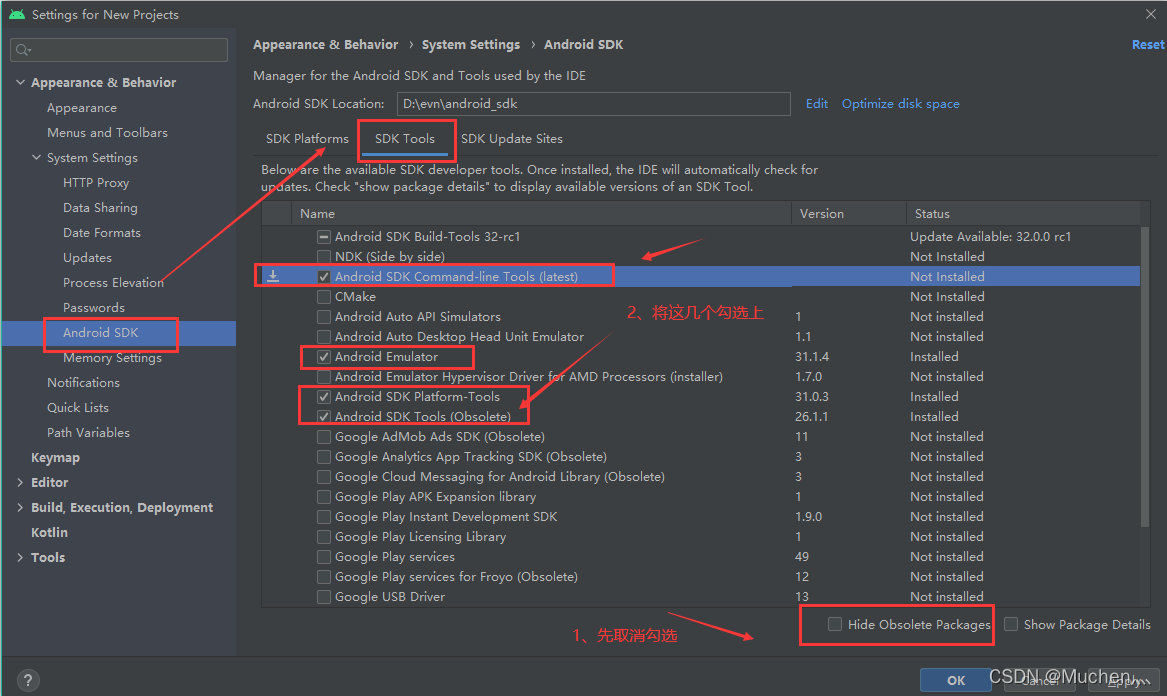
Task: Uncheck Android SDK Platform-Tools checkbox
Action: point(324,397)
